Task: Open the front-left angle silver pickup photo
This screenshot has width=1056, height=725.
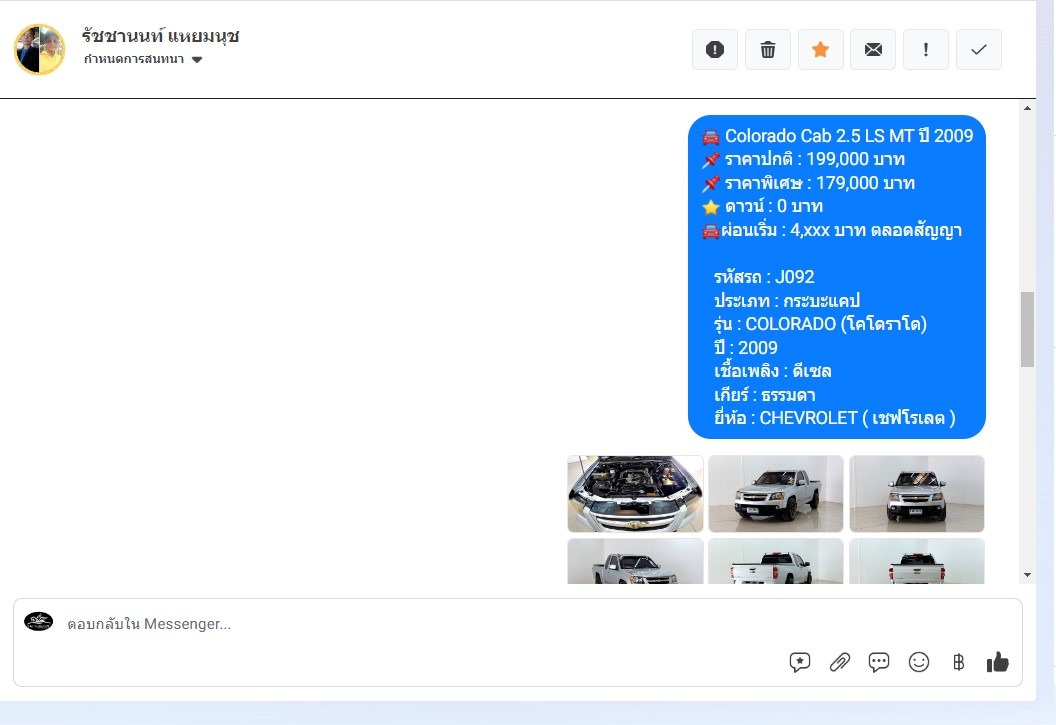Action: pyautogui.click(x=776, y=493)
